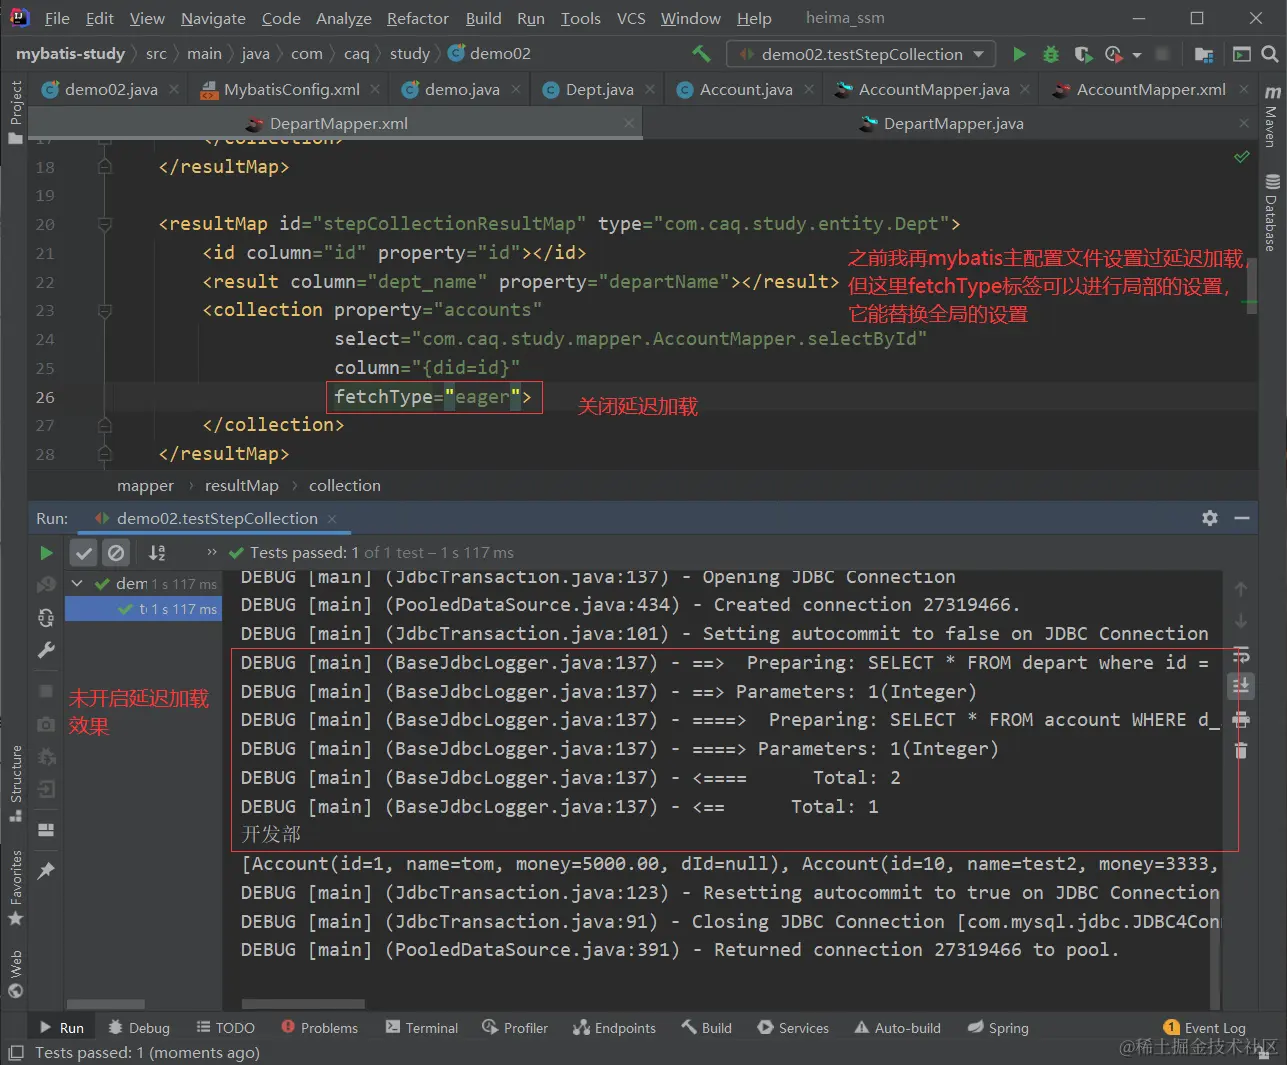Image resolution: width=1287 pixels, height=1065 pixels.
Task: Toggle Show Passed tests checkmark button
Action: click(x=84, y=553)
